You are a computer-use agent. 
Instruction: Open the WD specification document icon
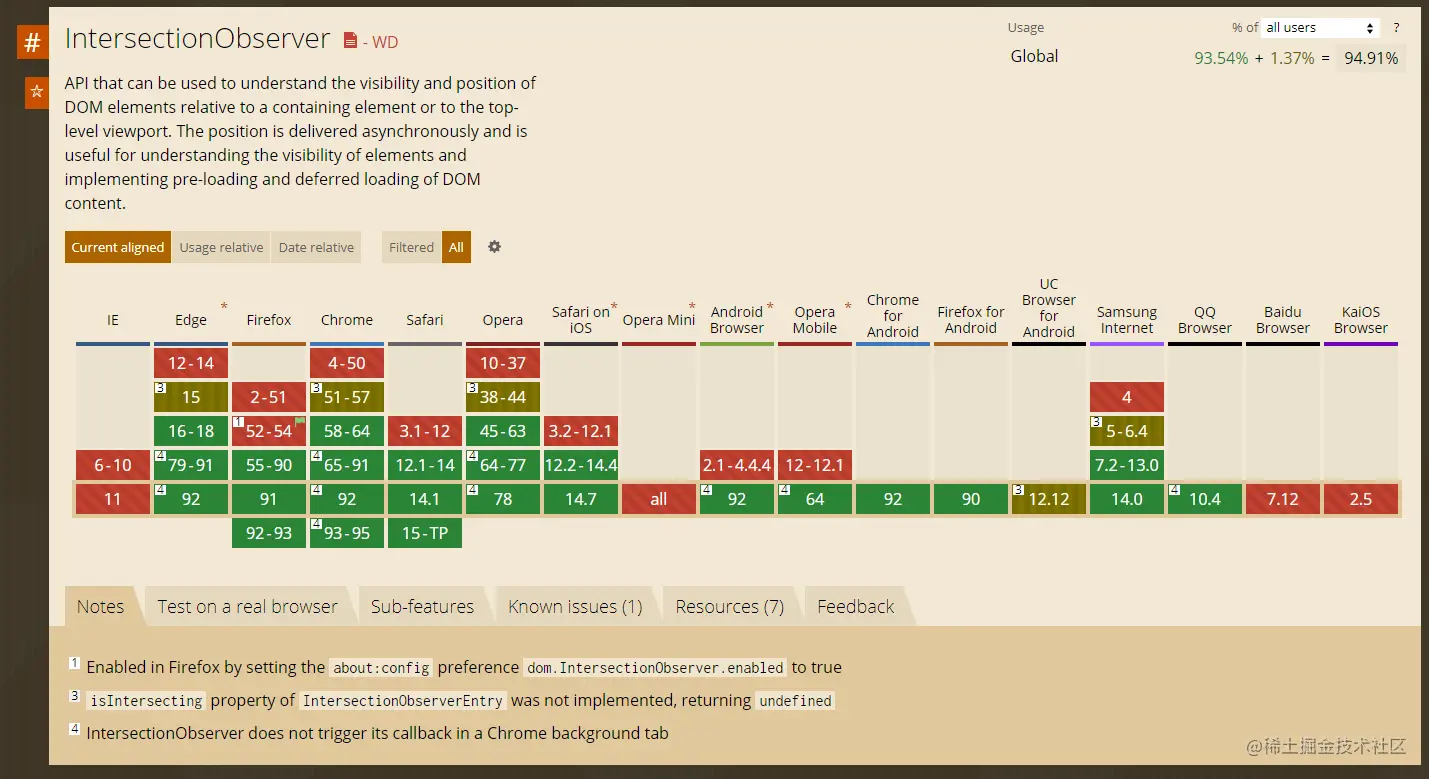tap(350, 41)
